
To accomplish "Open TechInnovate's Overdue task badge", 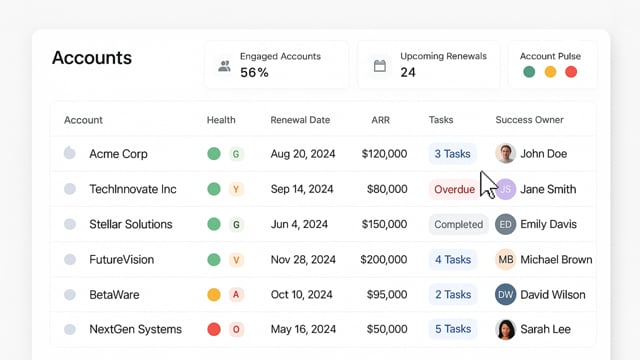I will pyautogui.click(x=454, y=189).
